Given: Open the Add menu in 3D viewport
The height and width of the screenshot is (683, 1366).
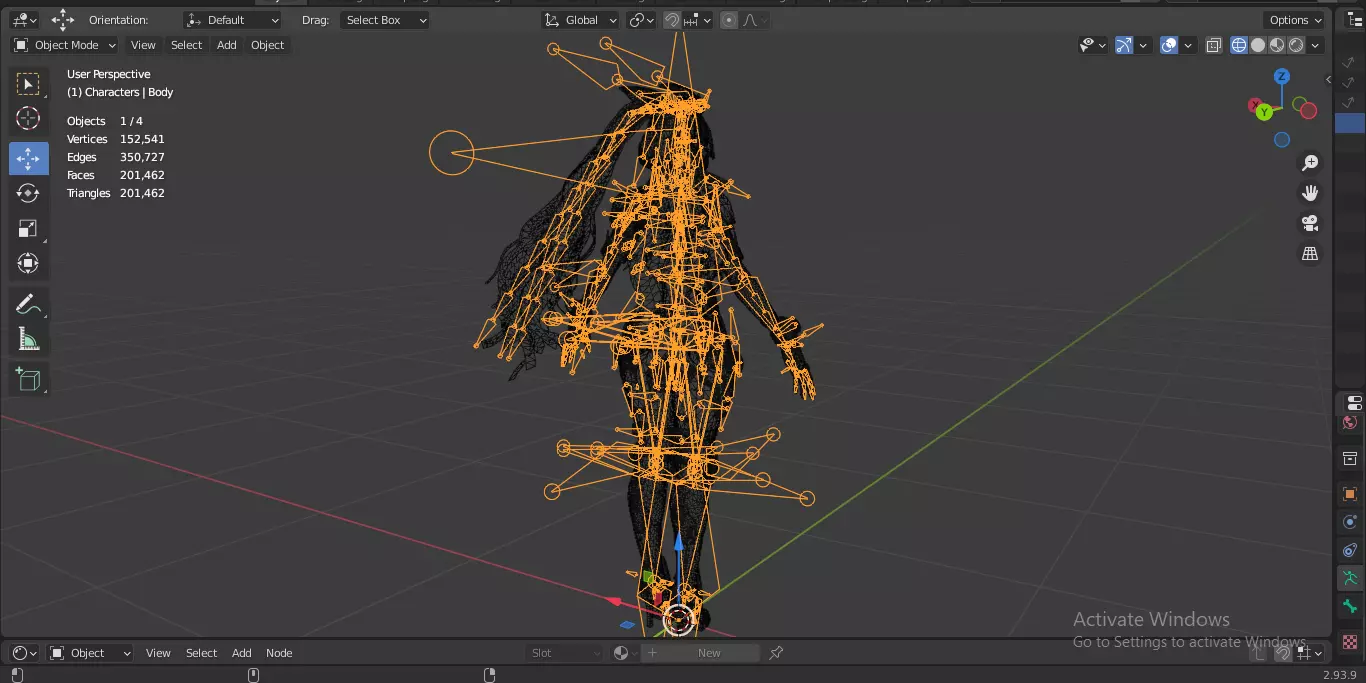Looking at the screenshot, I should click(227, 45).
